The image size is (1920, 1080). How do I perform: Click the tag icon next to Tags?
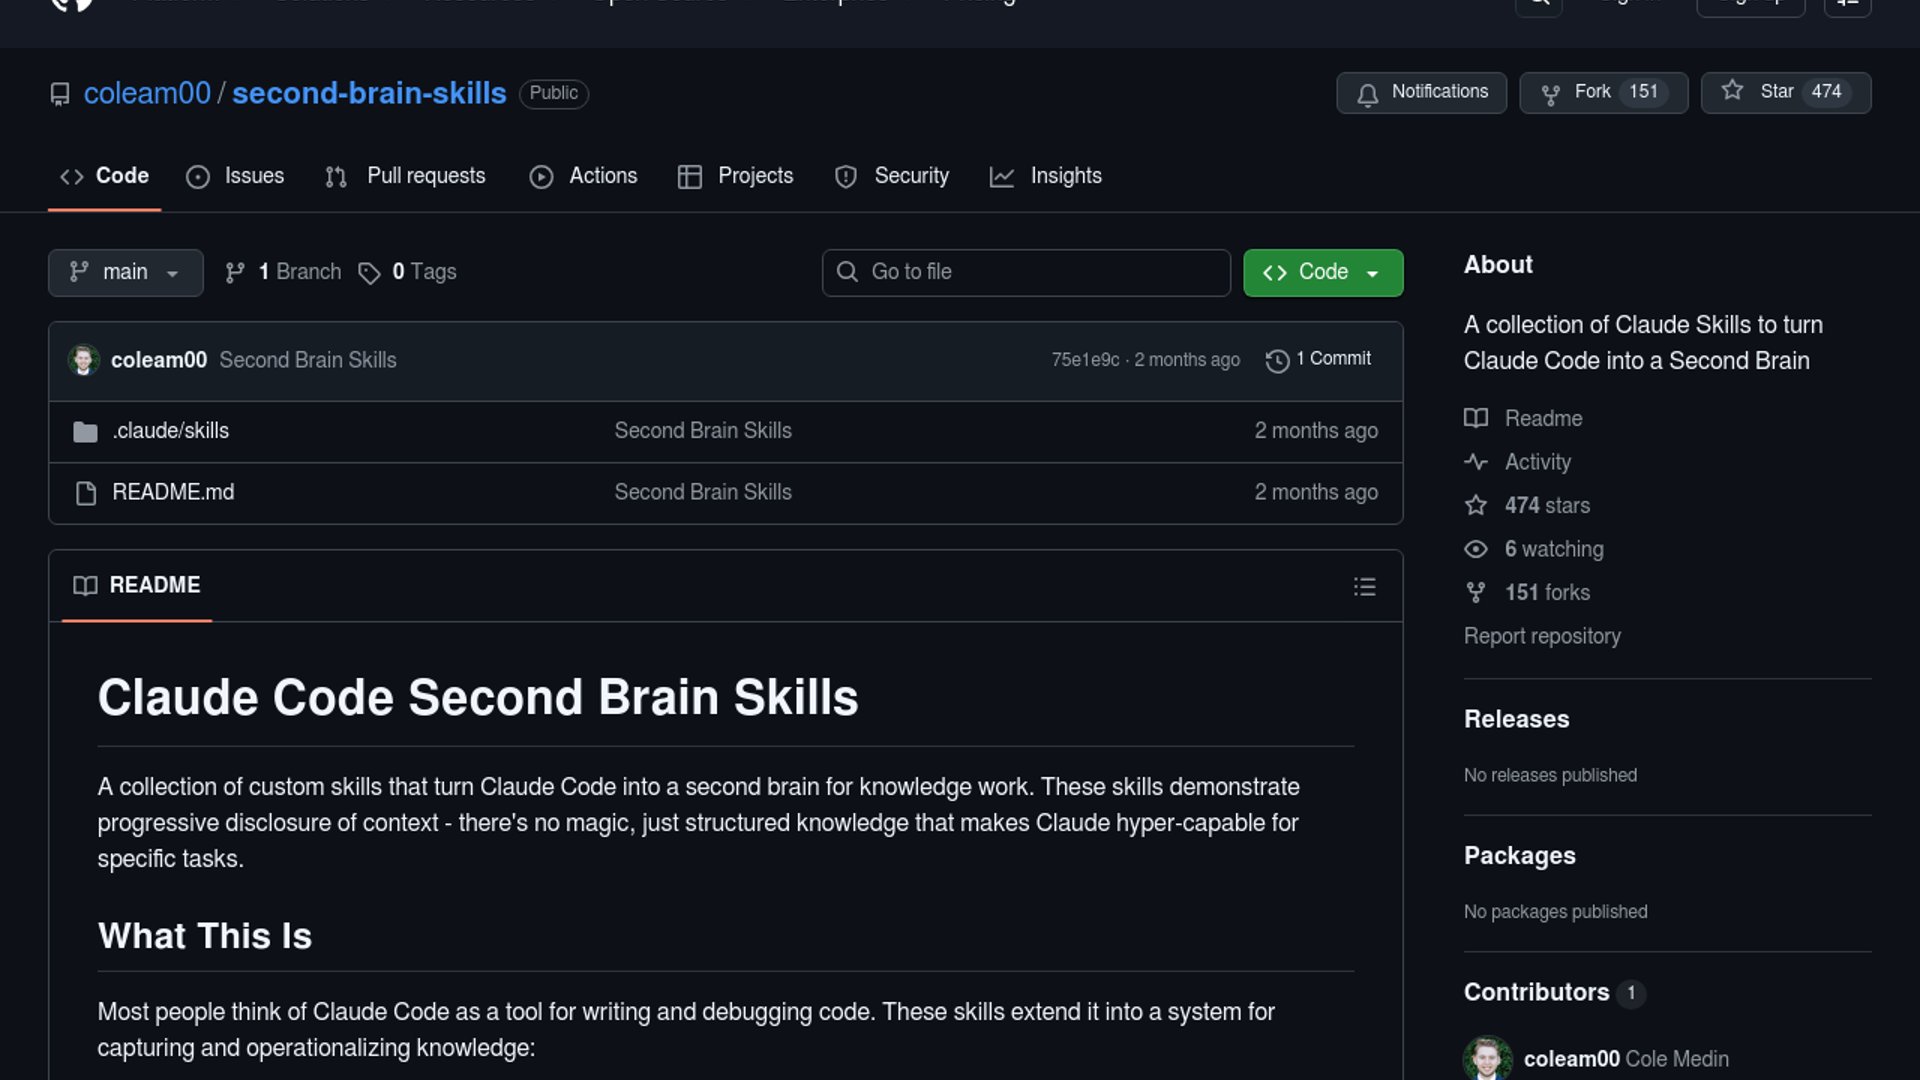click(x=369, y=273)
